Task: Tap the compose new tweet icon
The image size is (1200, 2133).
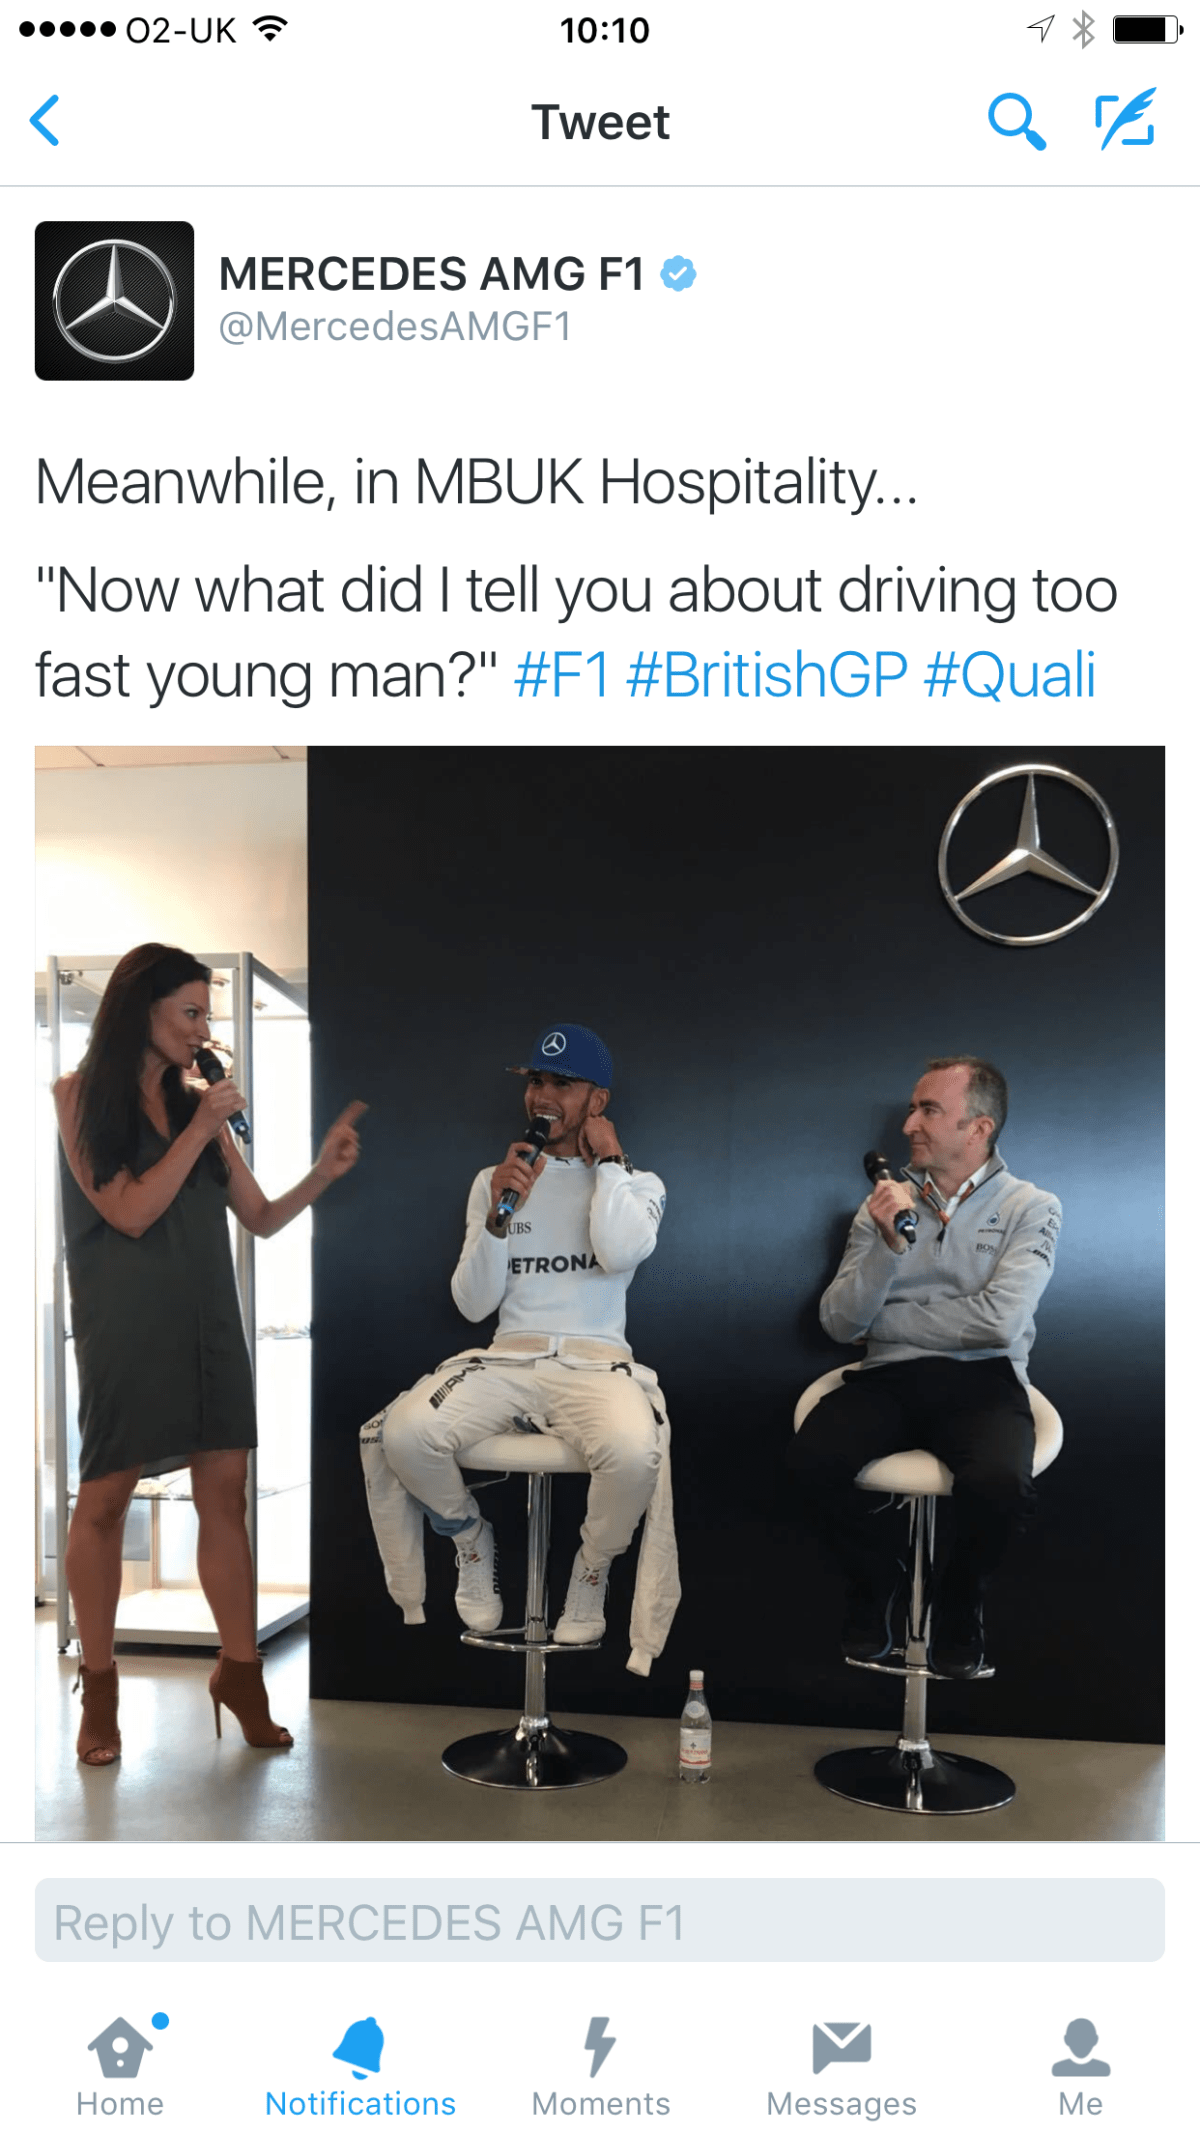Action: 1126,120
